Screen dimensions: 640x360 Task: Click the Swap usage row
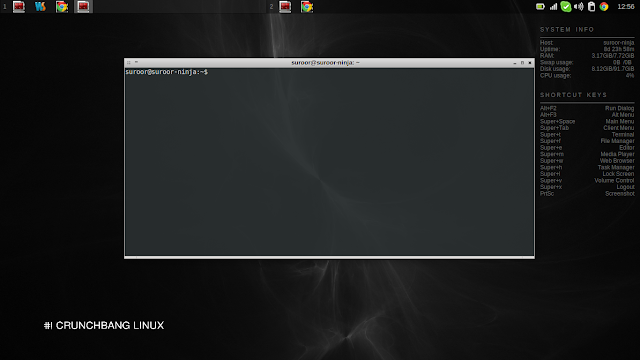(587, 62)
